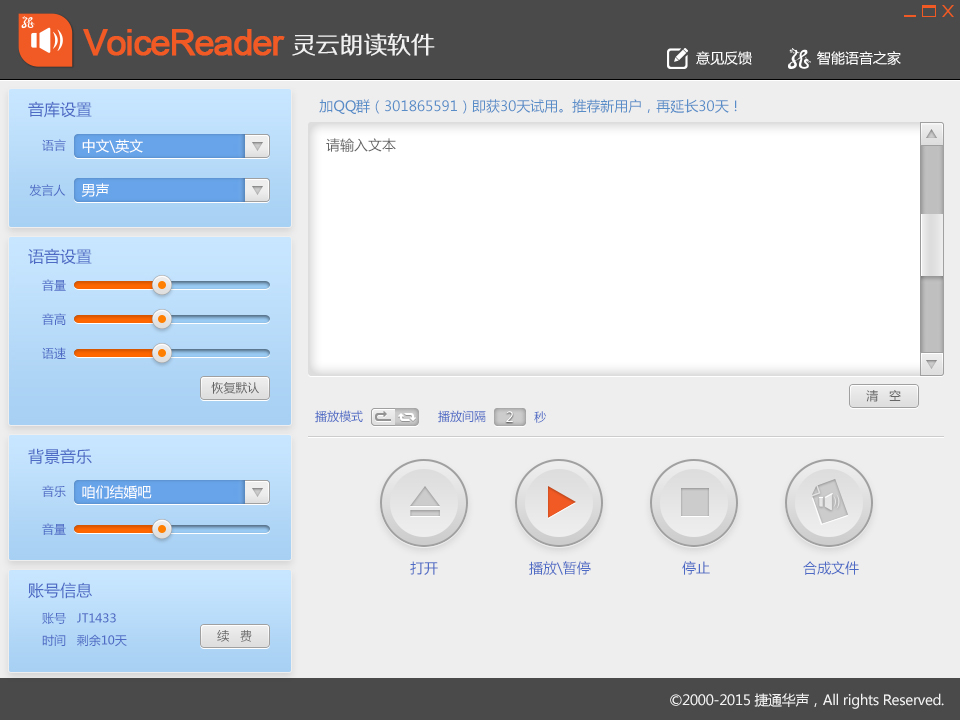Click the VoiceReader speaker logo
The width and height of the screenshot is (960, 720).
pyautogui.click(x=45, y=40)
